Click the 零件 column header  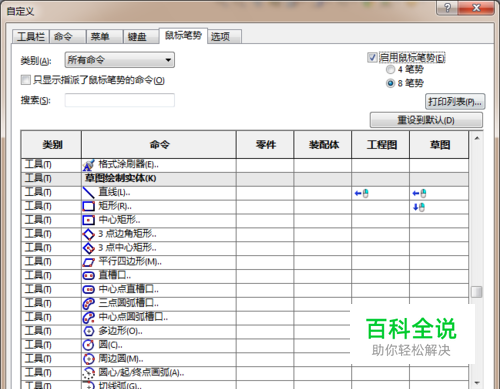(265, 145)
